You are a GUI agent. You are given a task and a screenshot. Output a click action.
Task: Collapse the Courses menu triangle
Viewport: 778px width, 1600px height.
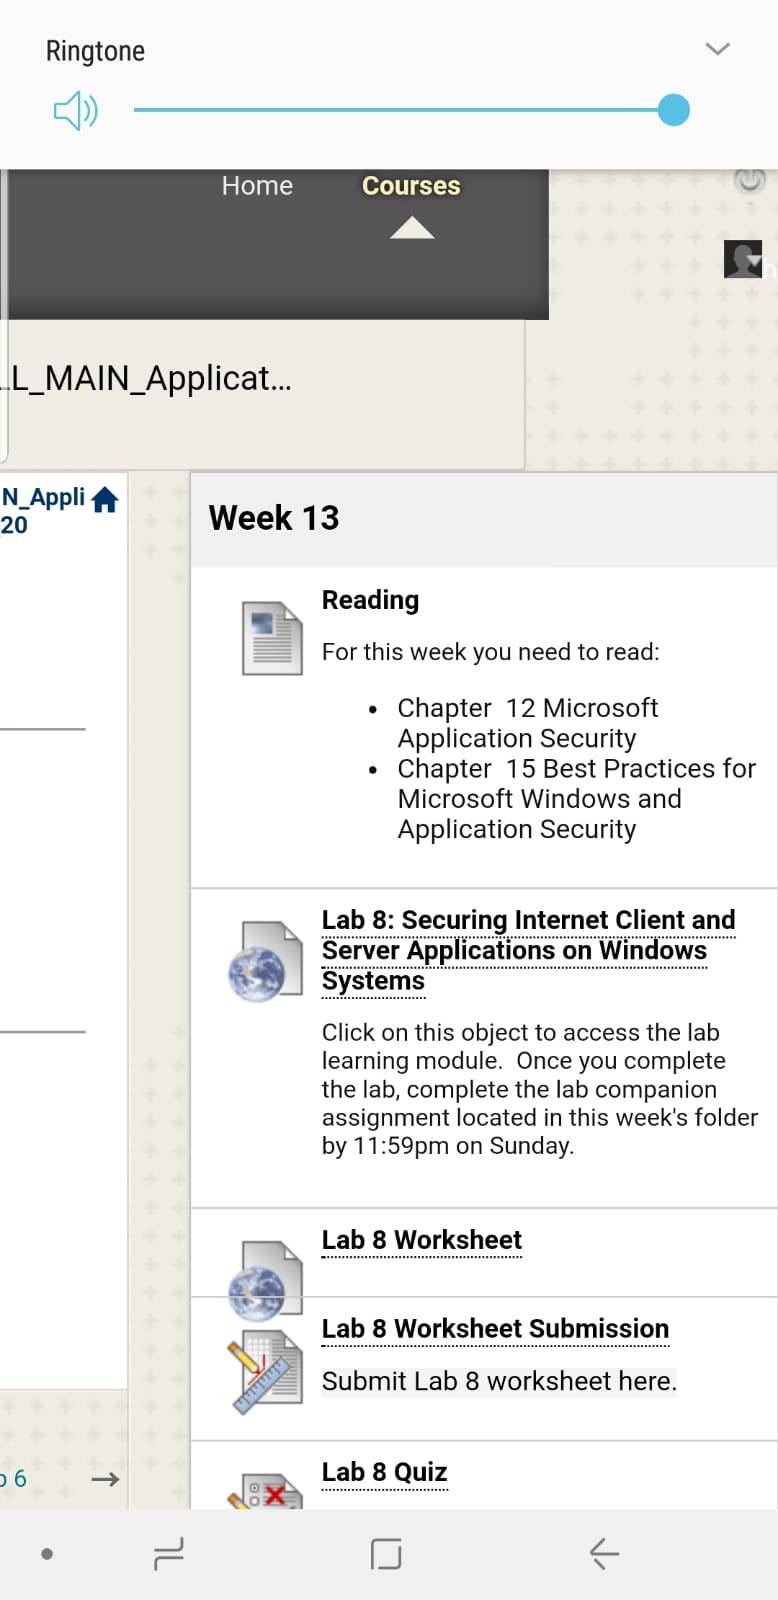[412, 229]
